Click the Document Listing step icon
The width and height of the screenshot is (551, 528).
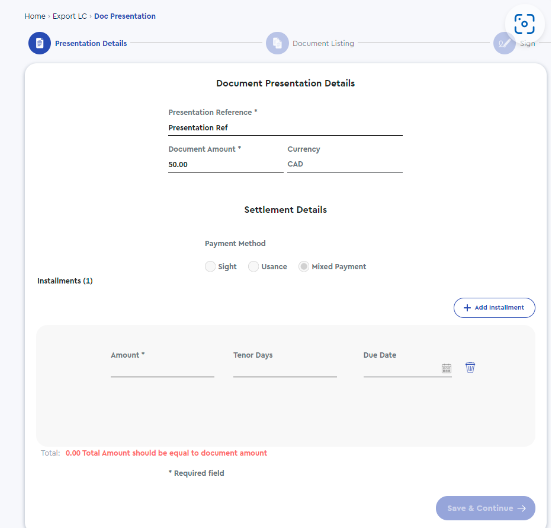tap(277, 43)
